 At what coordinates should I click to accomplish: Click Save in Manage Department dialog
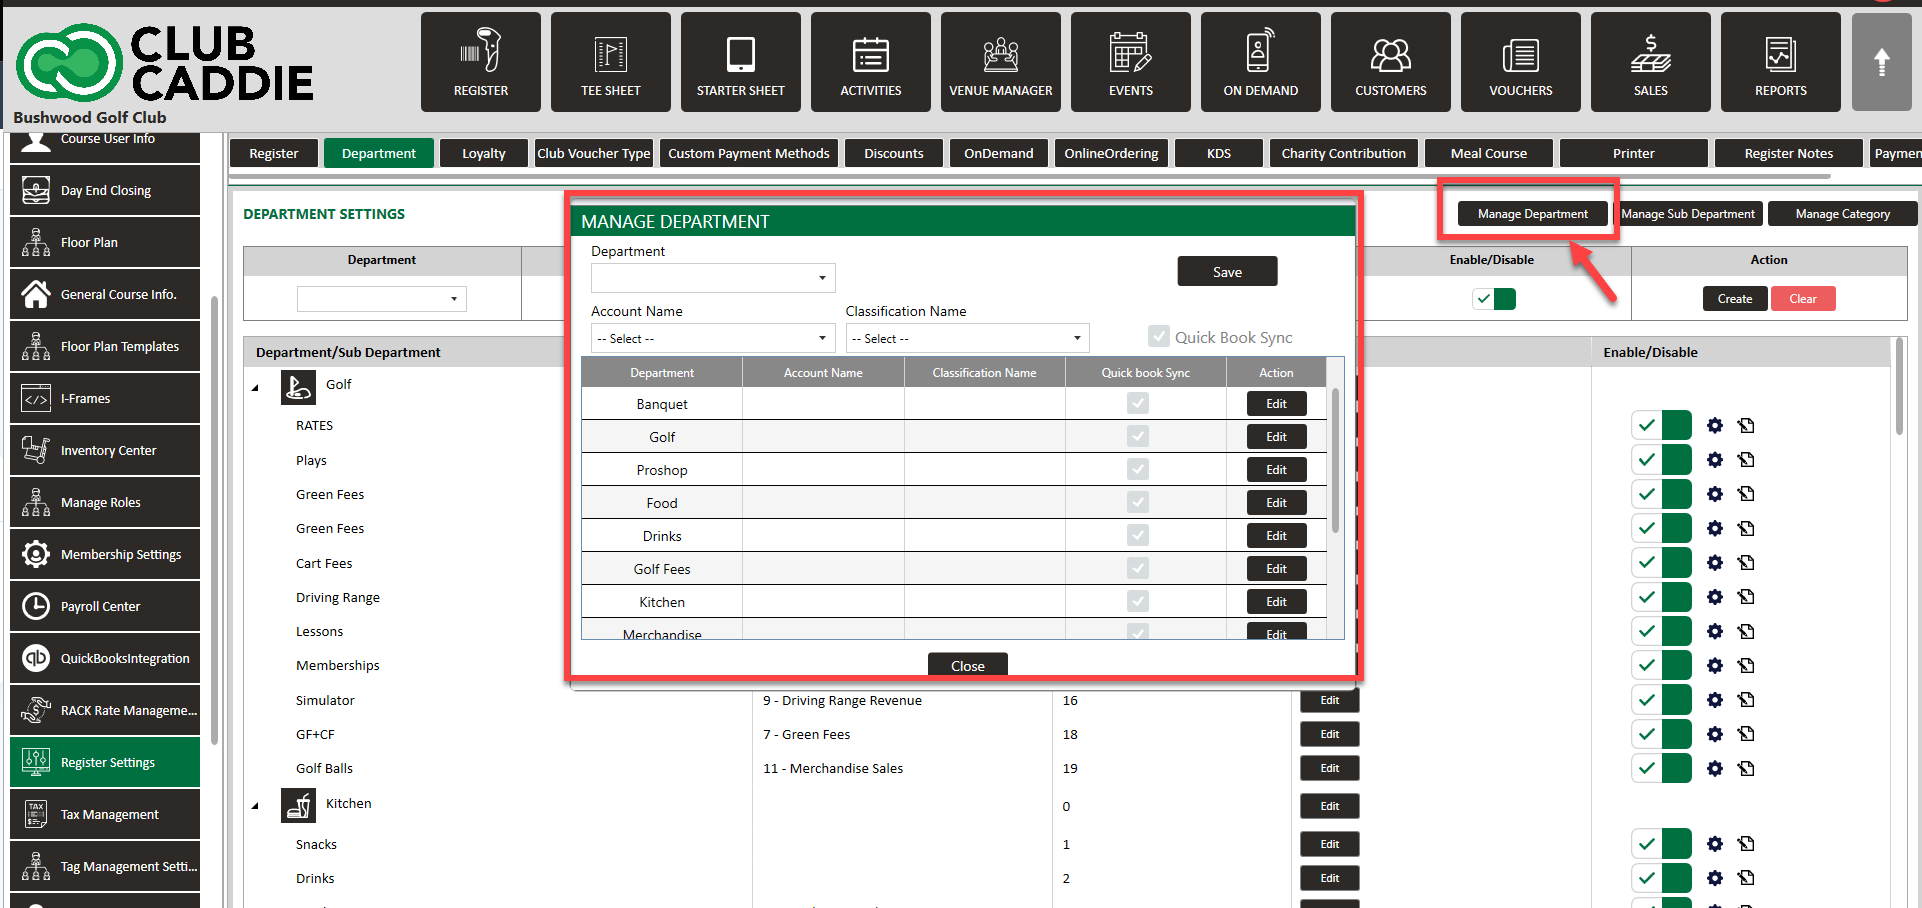pyautogui.click(x=1227, y=272)
